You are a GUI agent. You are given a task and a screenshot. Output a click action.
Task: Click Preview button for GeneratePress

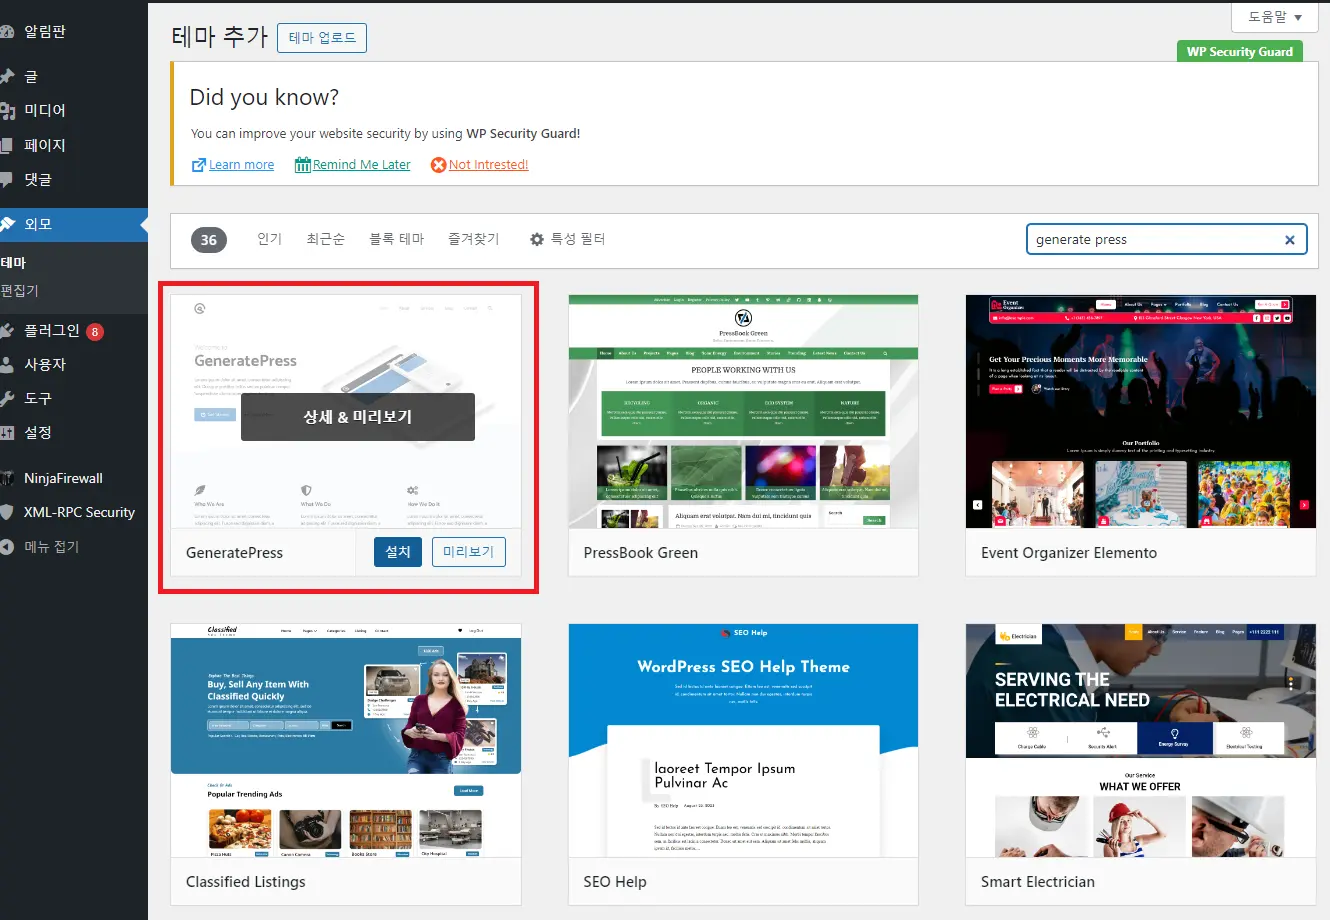[x=469, y=552]
